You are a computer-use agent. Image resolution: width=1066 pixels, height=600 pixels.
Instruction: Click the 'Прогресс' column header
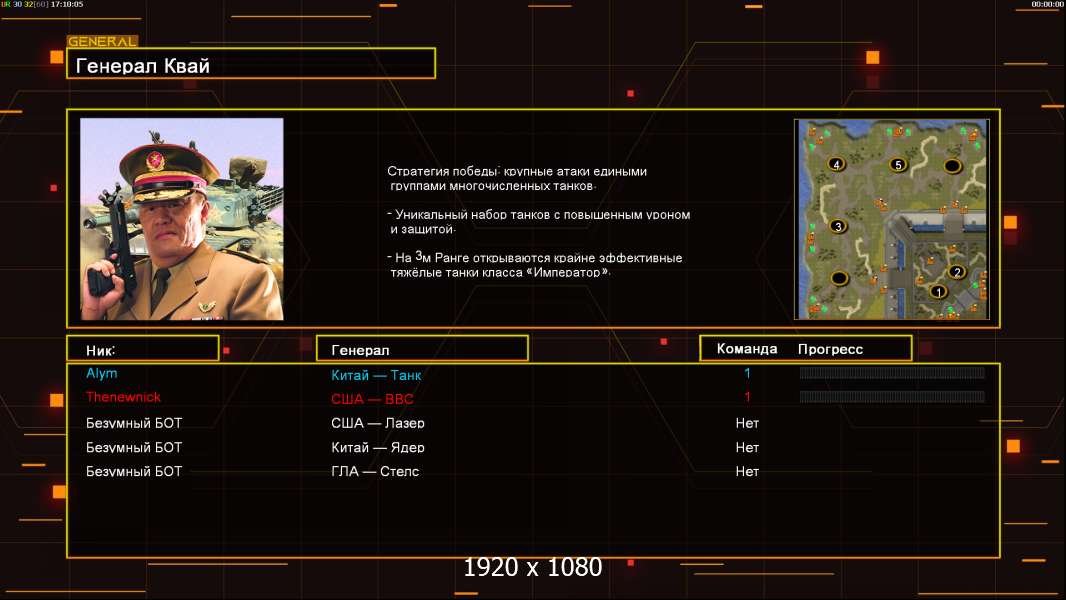[x=830, y=349]
